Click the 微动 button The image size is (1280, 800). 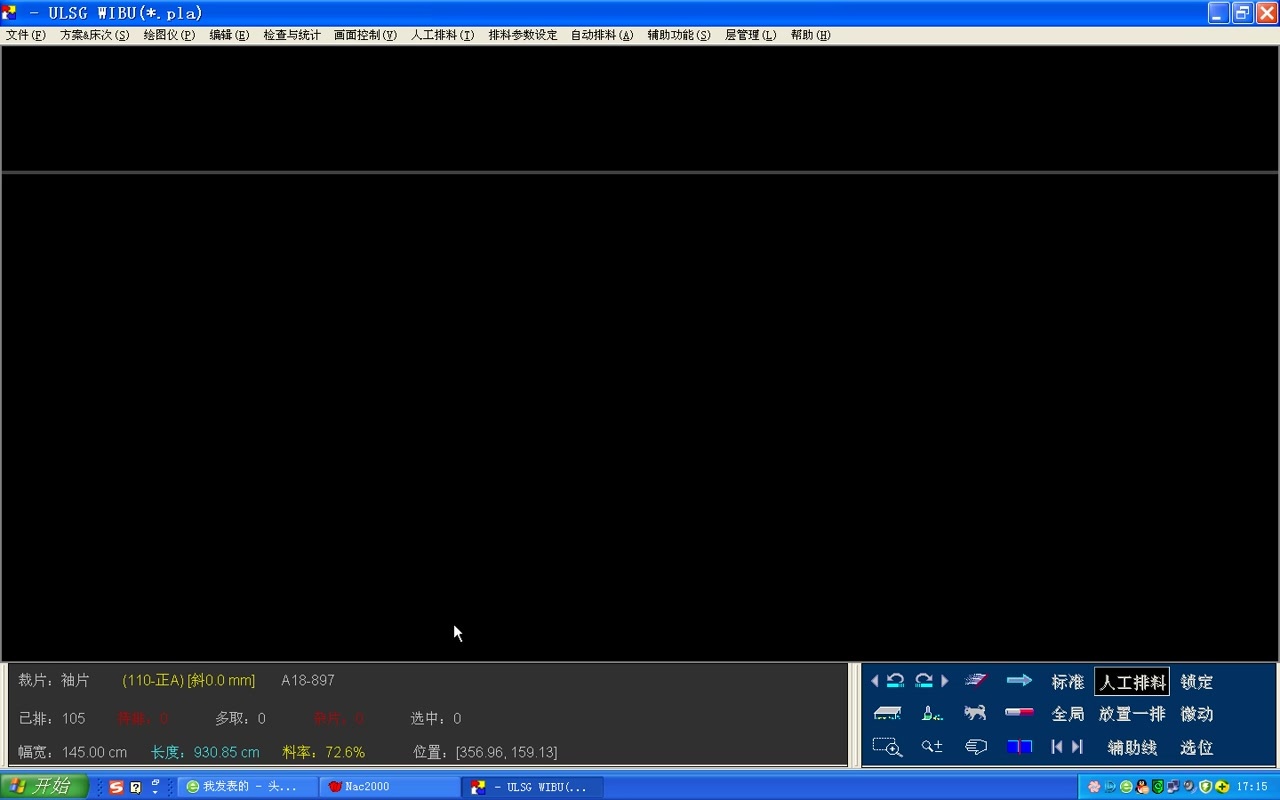(x=1196, y=714)
